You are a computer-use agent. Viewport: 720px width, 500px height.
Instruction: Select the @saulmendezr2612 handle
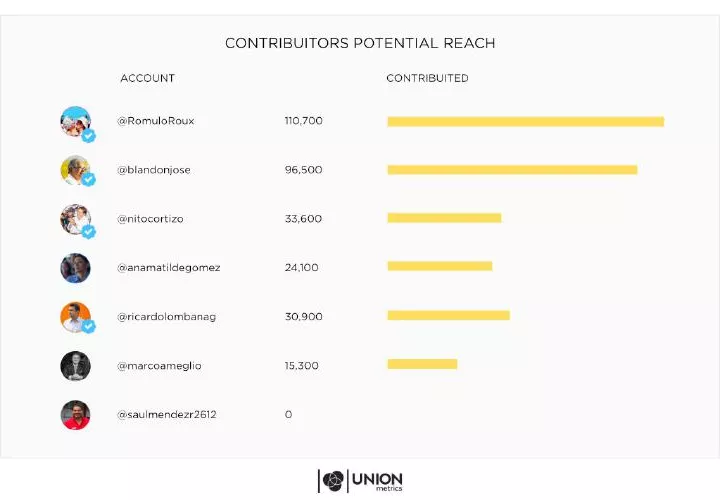[x=167, y=414]
